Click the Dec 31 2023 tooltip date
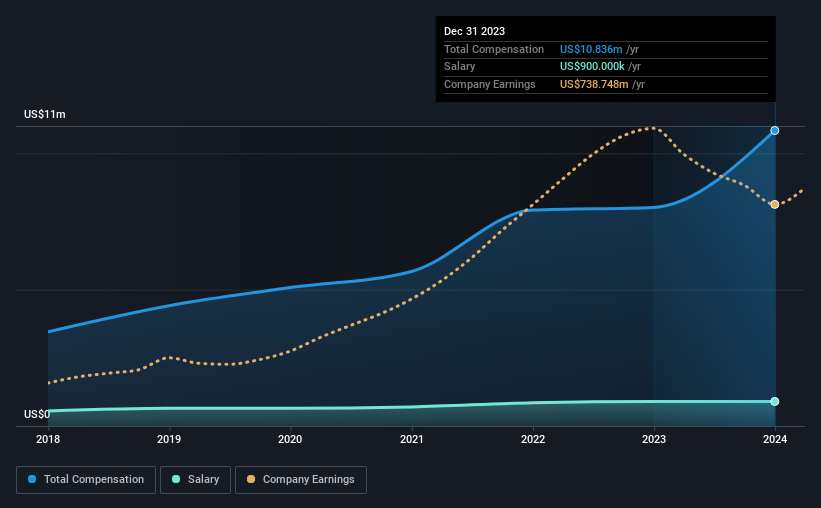This screenshot has height=508, width=821. (x=474, y=31)
